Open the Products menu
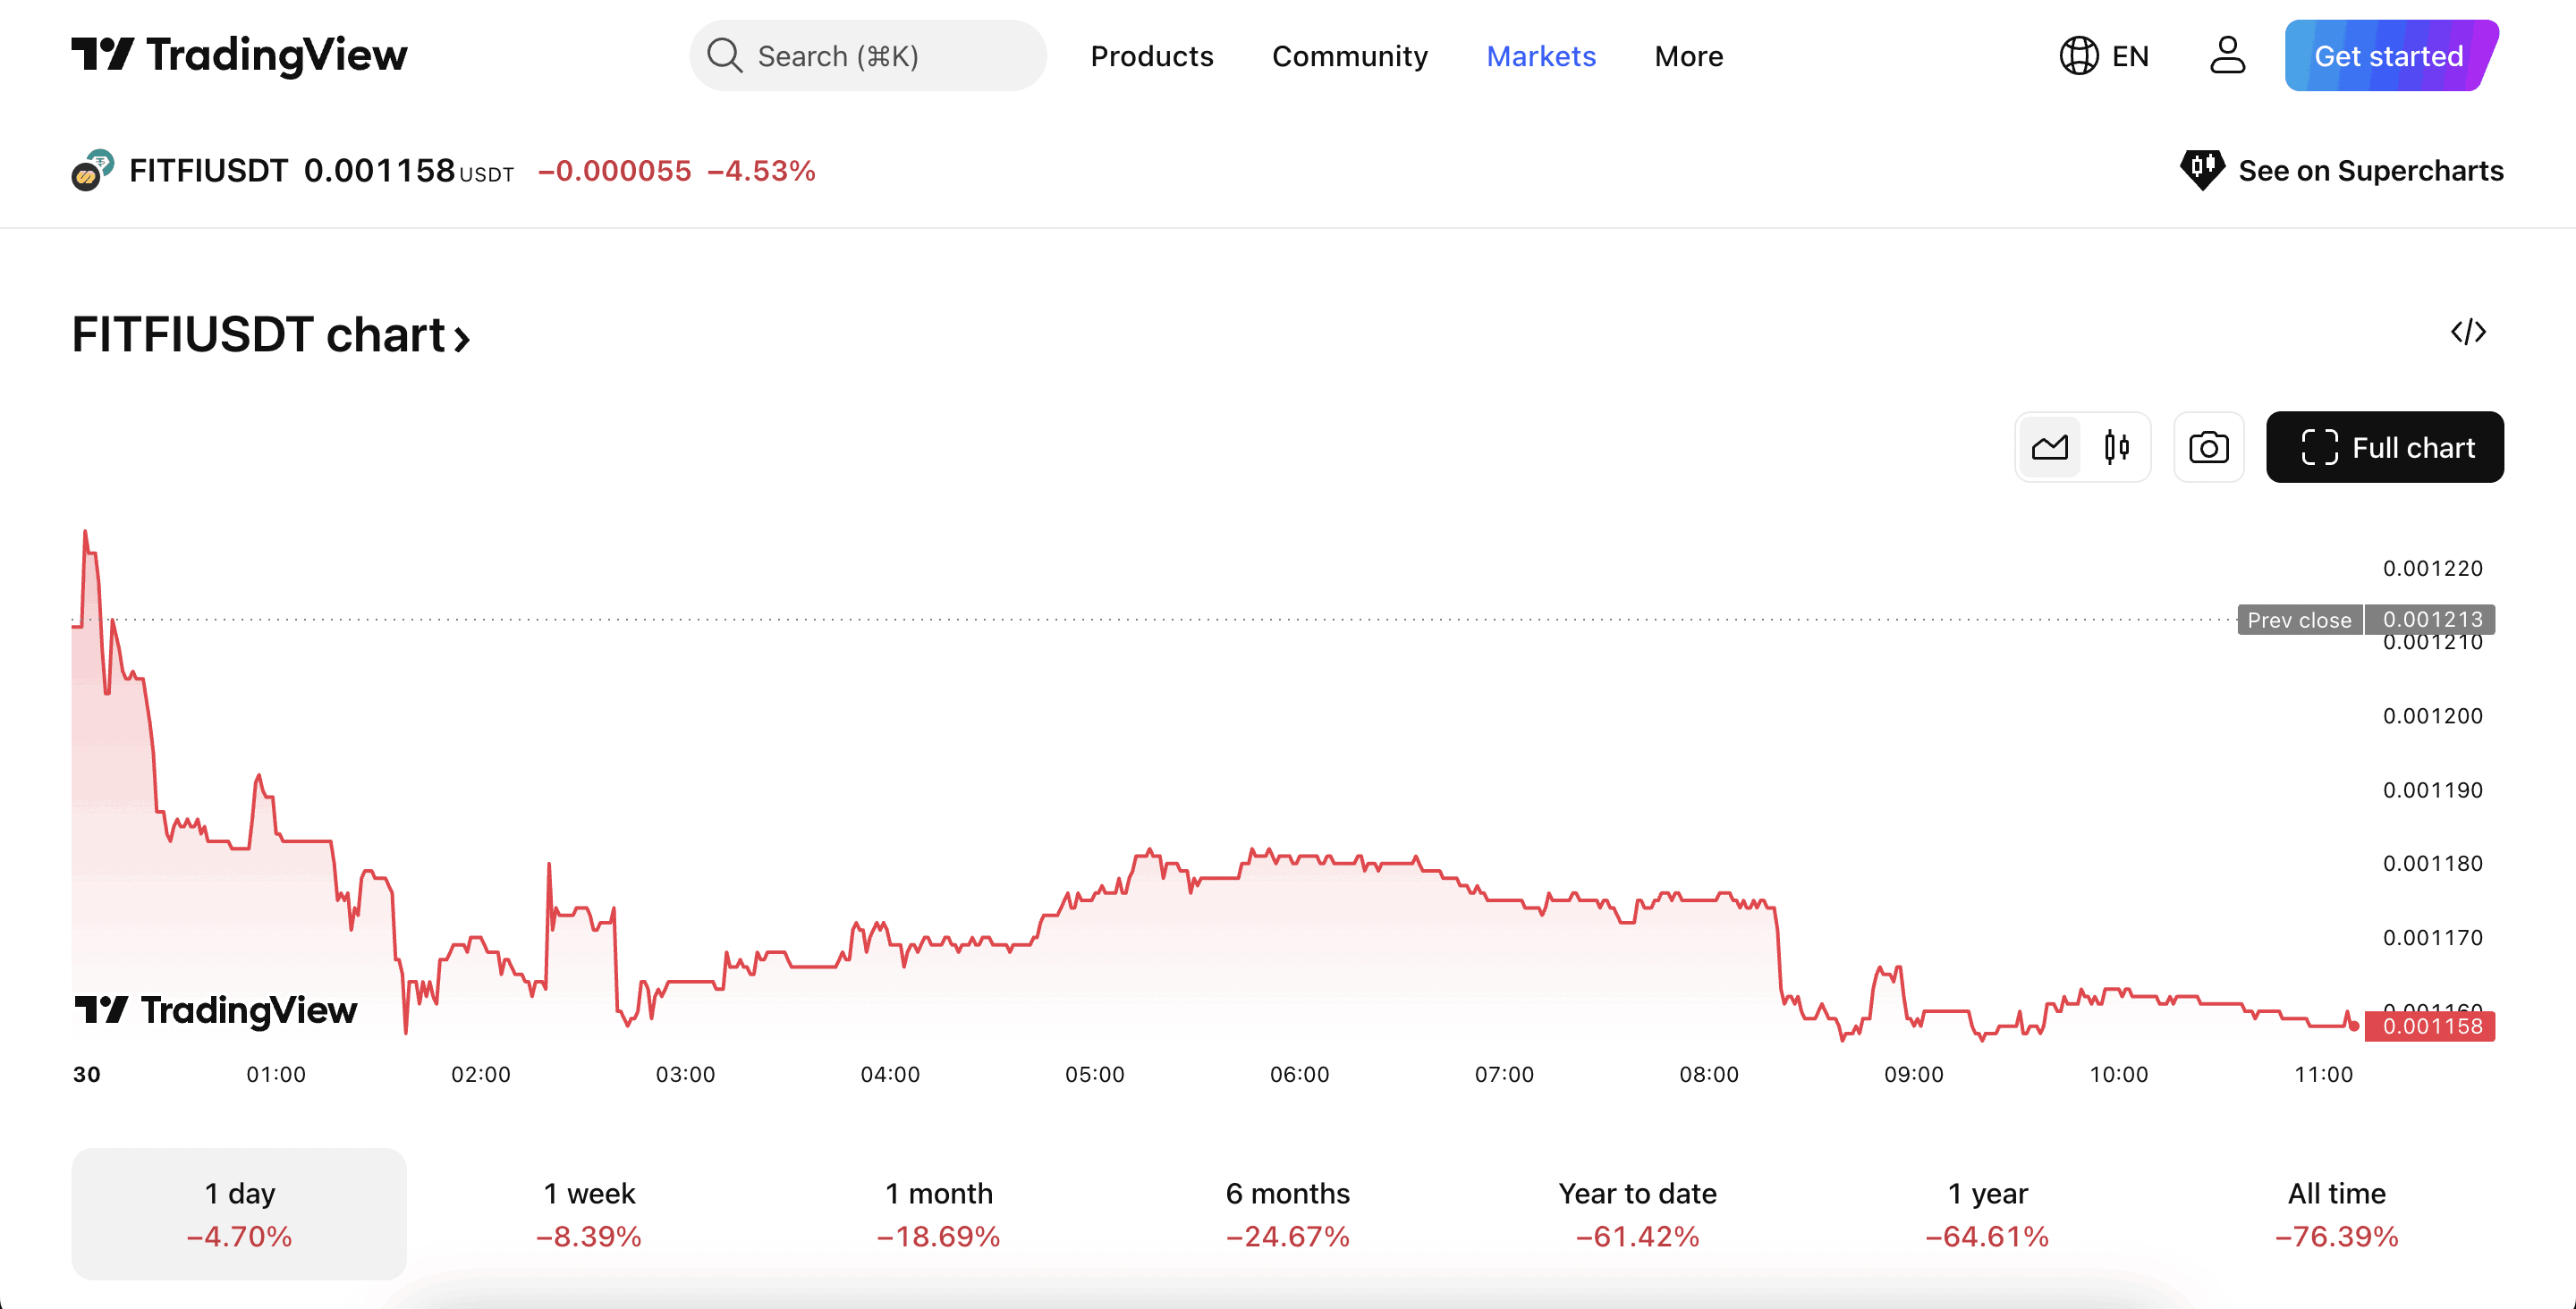 tap(1151, 56)
